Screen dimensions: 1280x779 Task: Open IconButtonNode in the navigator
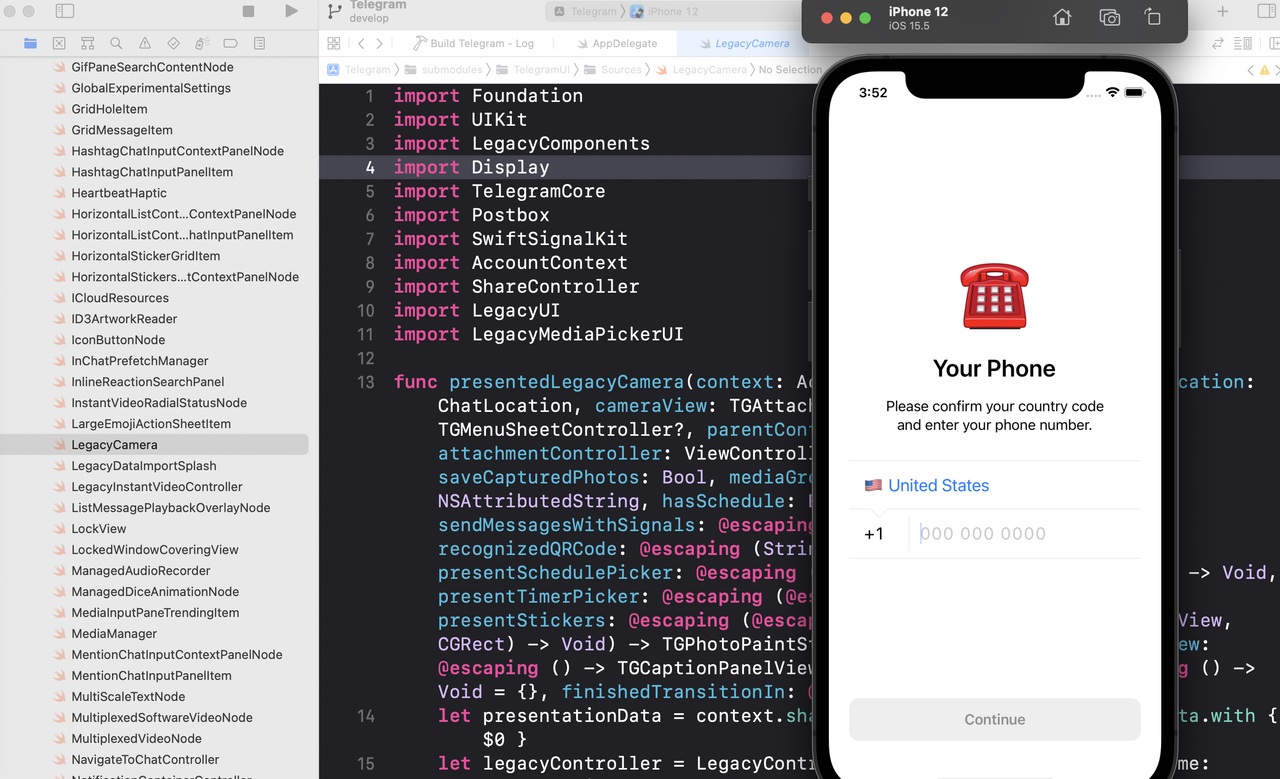[118, 340]
